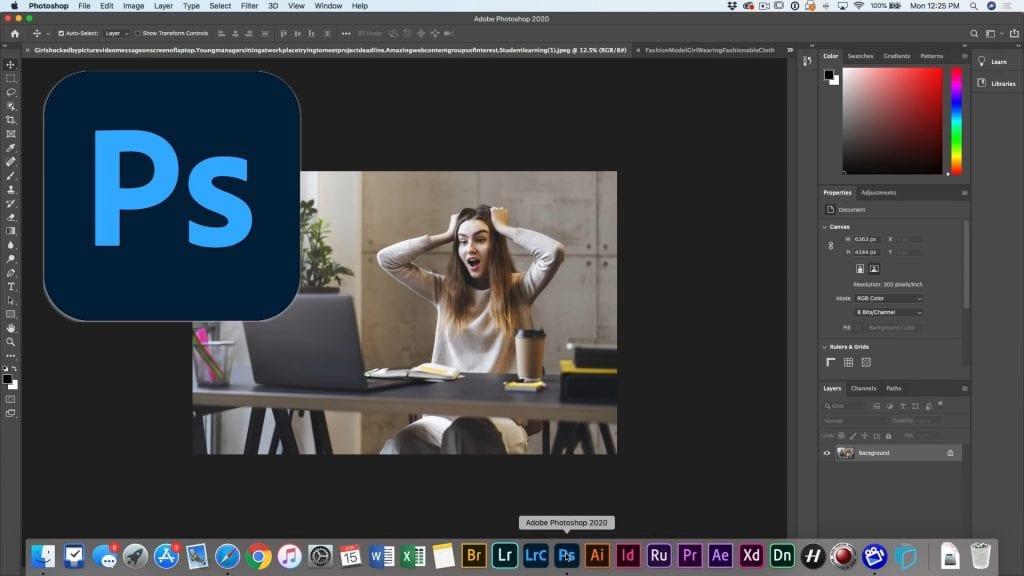Open the 8 Bits/Channel dropdown

coord(889,312)
